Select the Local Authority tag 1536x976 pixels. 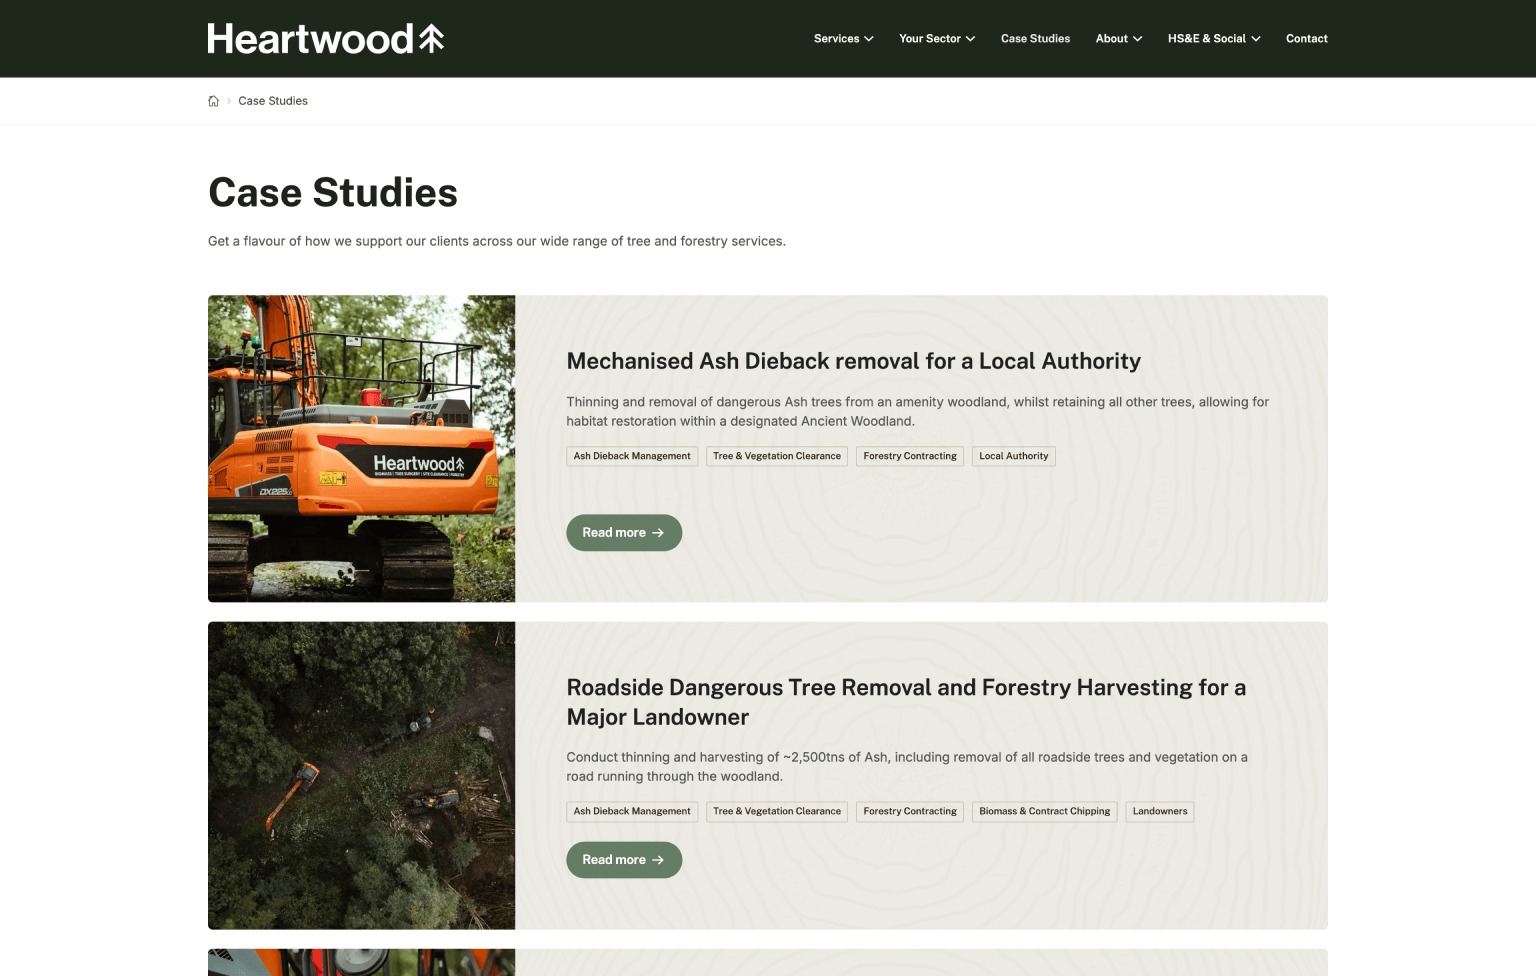[1013, 456]
